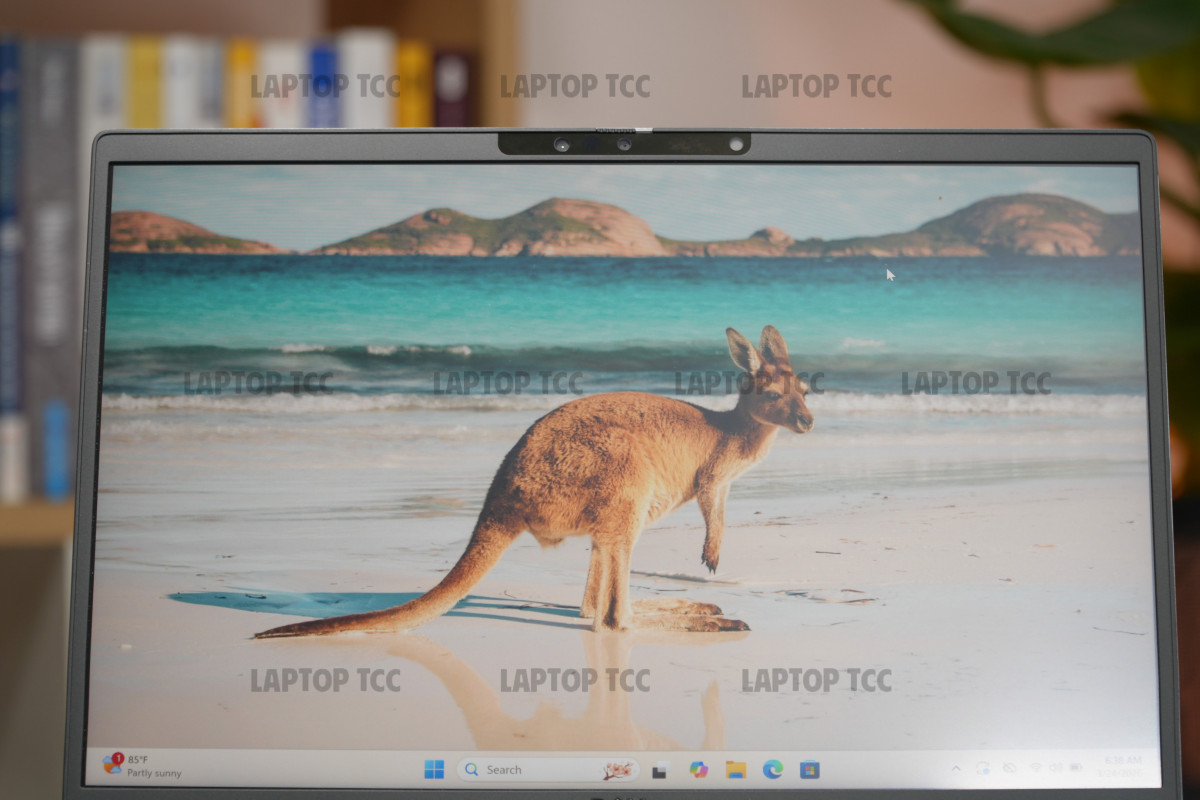The width and height of the screenshot is (1200, 800).
Task: Open the Microsoft Store app
Action: point(810,769)
